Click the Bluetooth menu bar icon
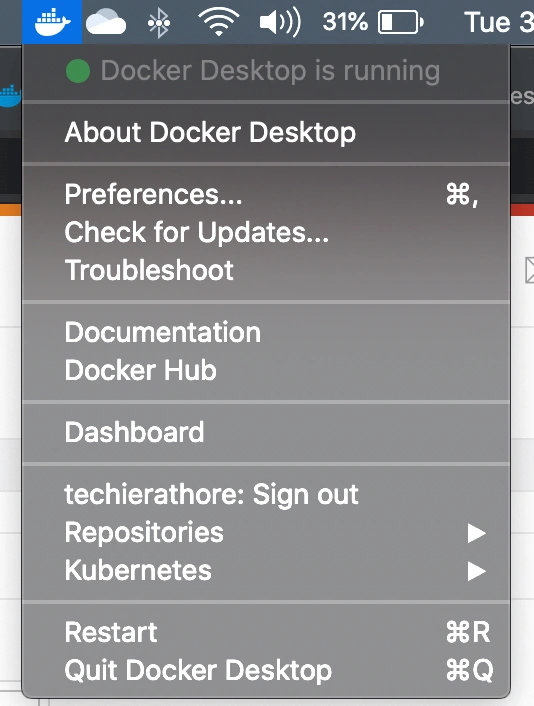 tap(159, 22)
